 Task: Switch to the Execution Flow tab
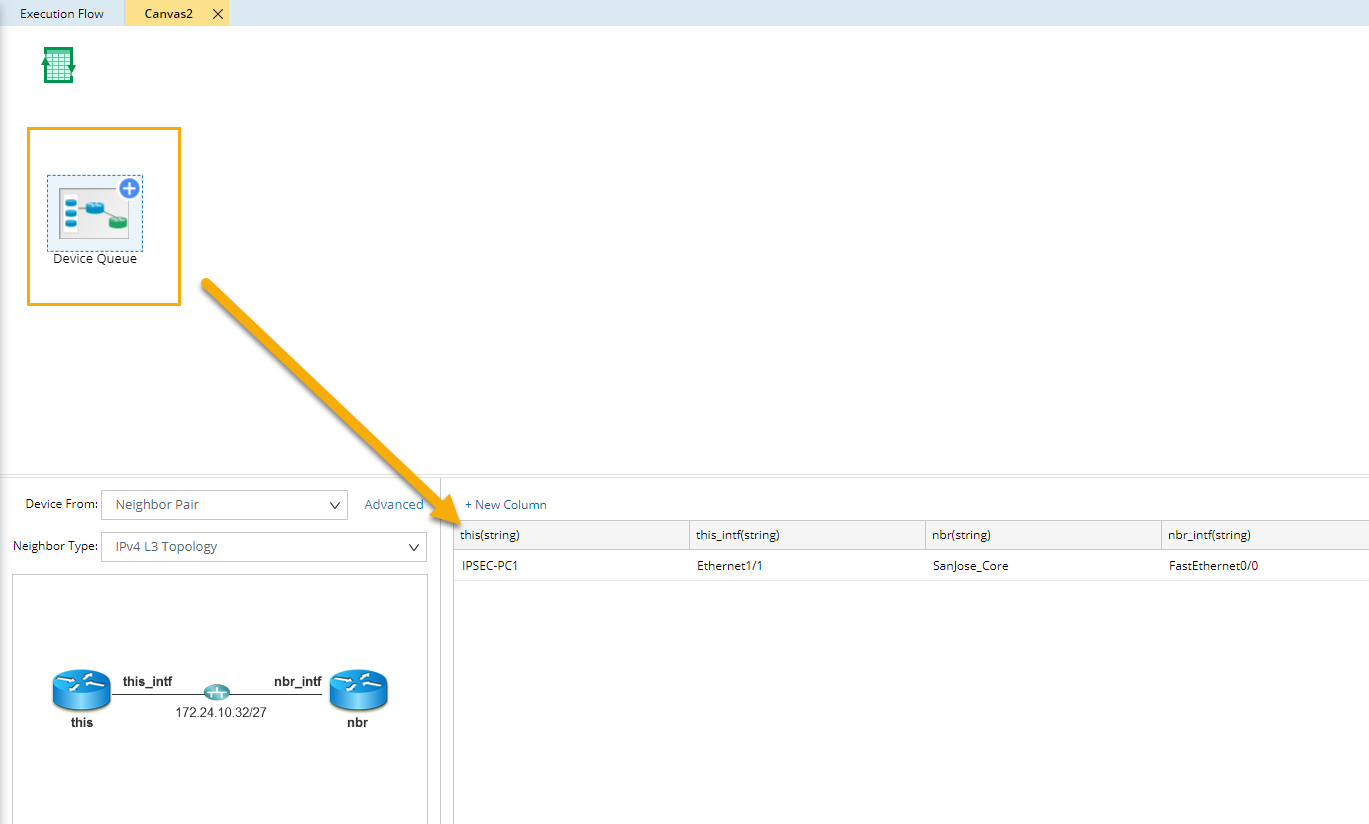tap(62, 14)
